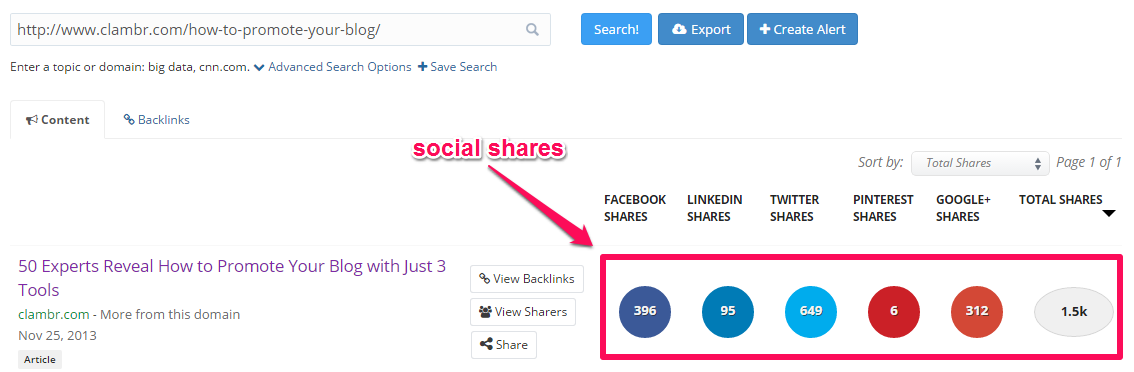Select the Content tab
The height and width of the screenshot is (372, 1134).
[x=58, y=119]
